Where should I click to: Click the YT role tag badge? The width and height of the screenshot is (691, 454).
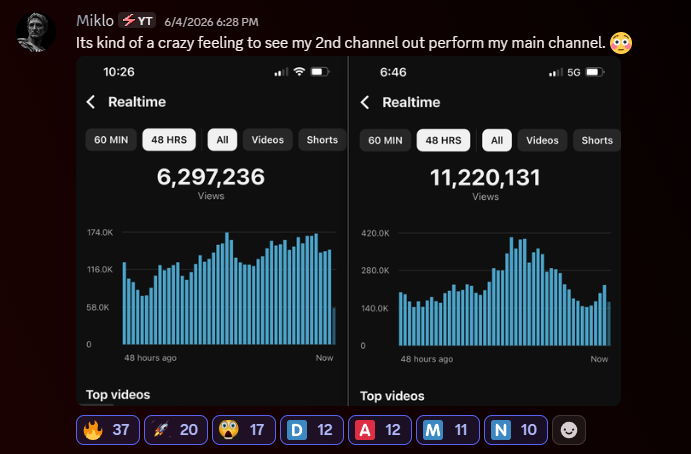tap(137, 20)
